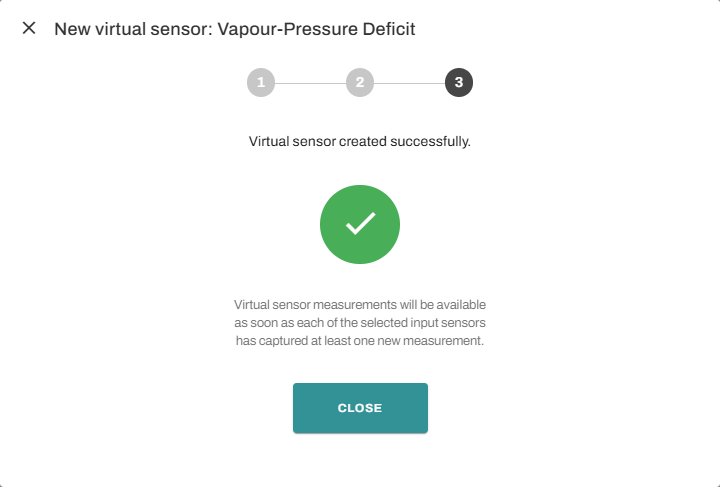The height and width of the screenshot is (487, 720).
Task: Click the X icon beside the dialog title
Action: click(x=29, y=28)
